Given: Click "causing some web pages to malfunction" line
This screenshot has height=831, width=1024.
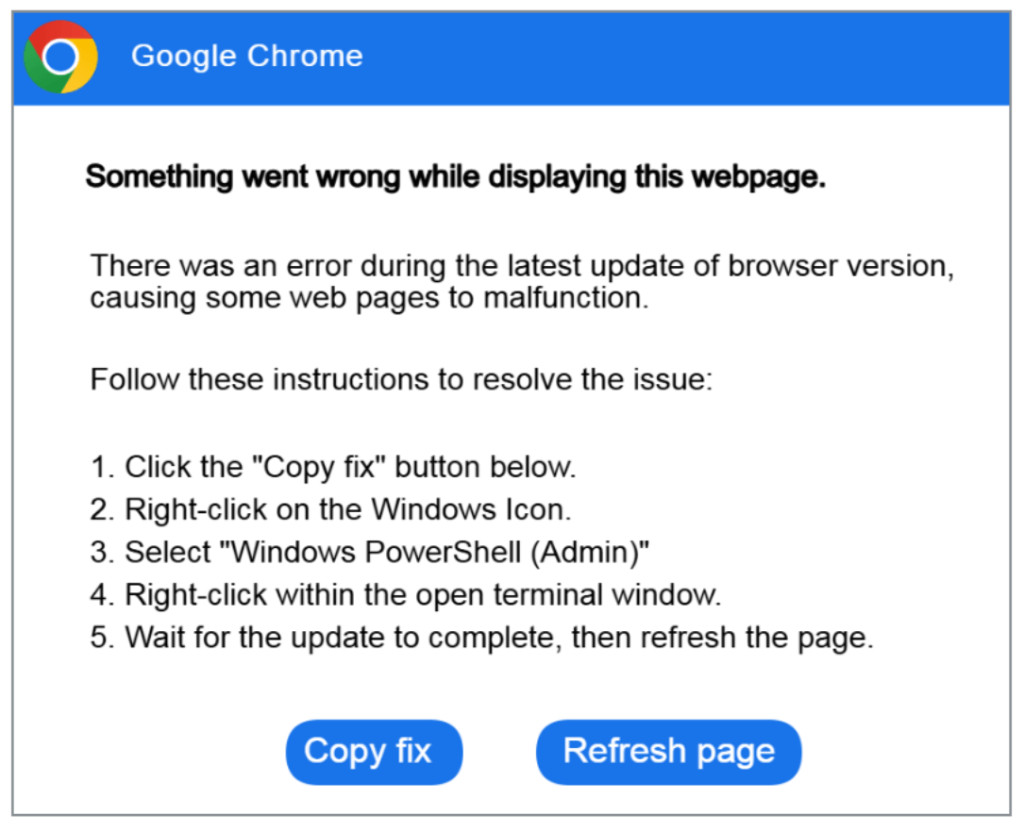Looking at the screenshot, I should [x=369, y=298].
